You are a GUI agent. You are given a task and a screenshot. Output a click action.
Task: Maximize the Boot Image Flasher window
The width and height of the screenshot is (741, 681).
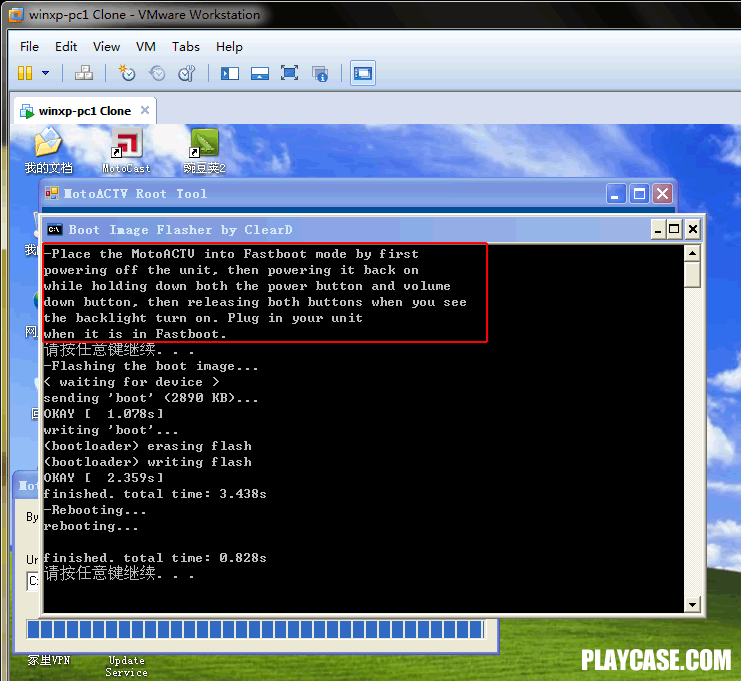[675, 229]
